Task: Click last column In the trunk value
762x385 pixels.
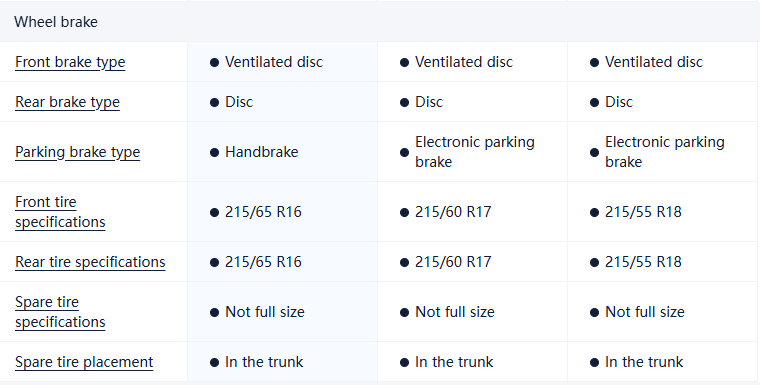Action: pyautogui.click(x=644, y=362)
